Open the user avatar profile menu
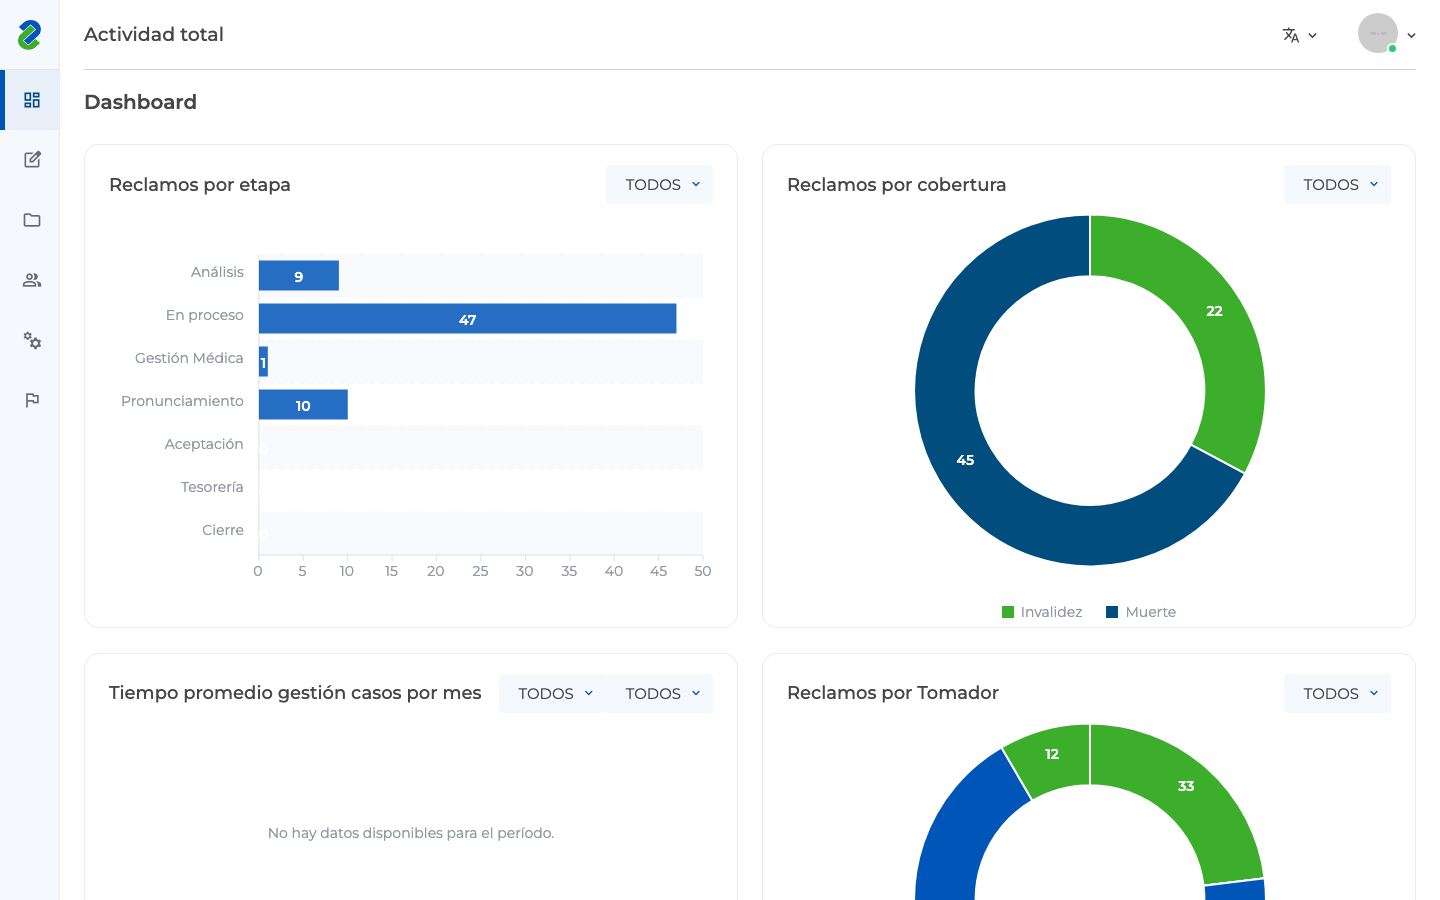The height and width of the screenshot is (900, 1440). pos(1387,34)
